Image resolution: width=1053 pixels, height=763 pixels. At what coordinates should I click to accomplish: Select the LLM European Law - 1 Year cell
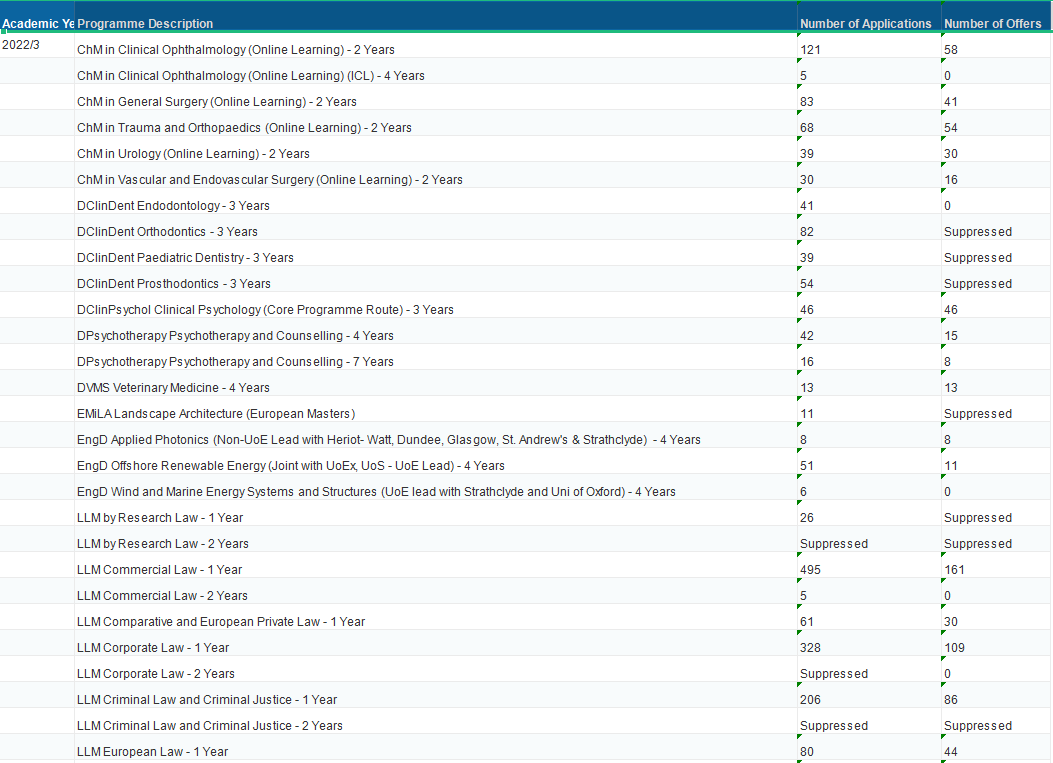tap(152, 752)
